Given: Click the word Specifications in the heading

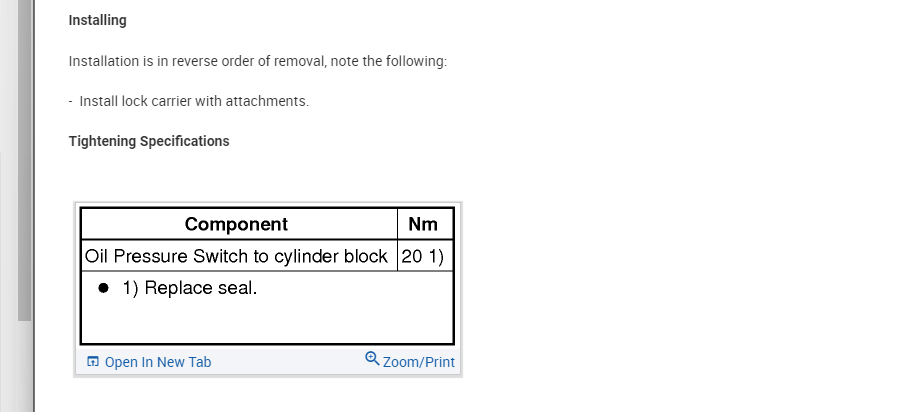Looking at the screenshot, I should [184, 141].
